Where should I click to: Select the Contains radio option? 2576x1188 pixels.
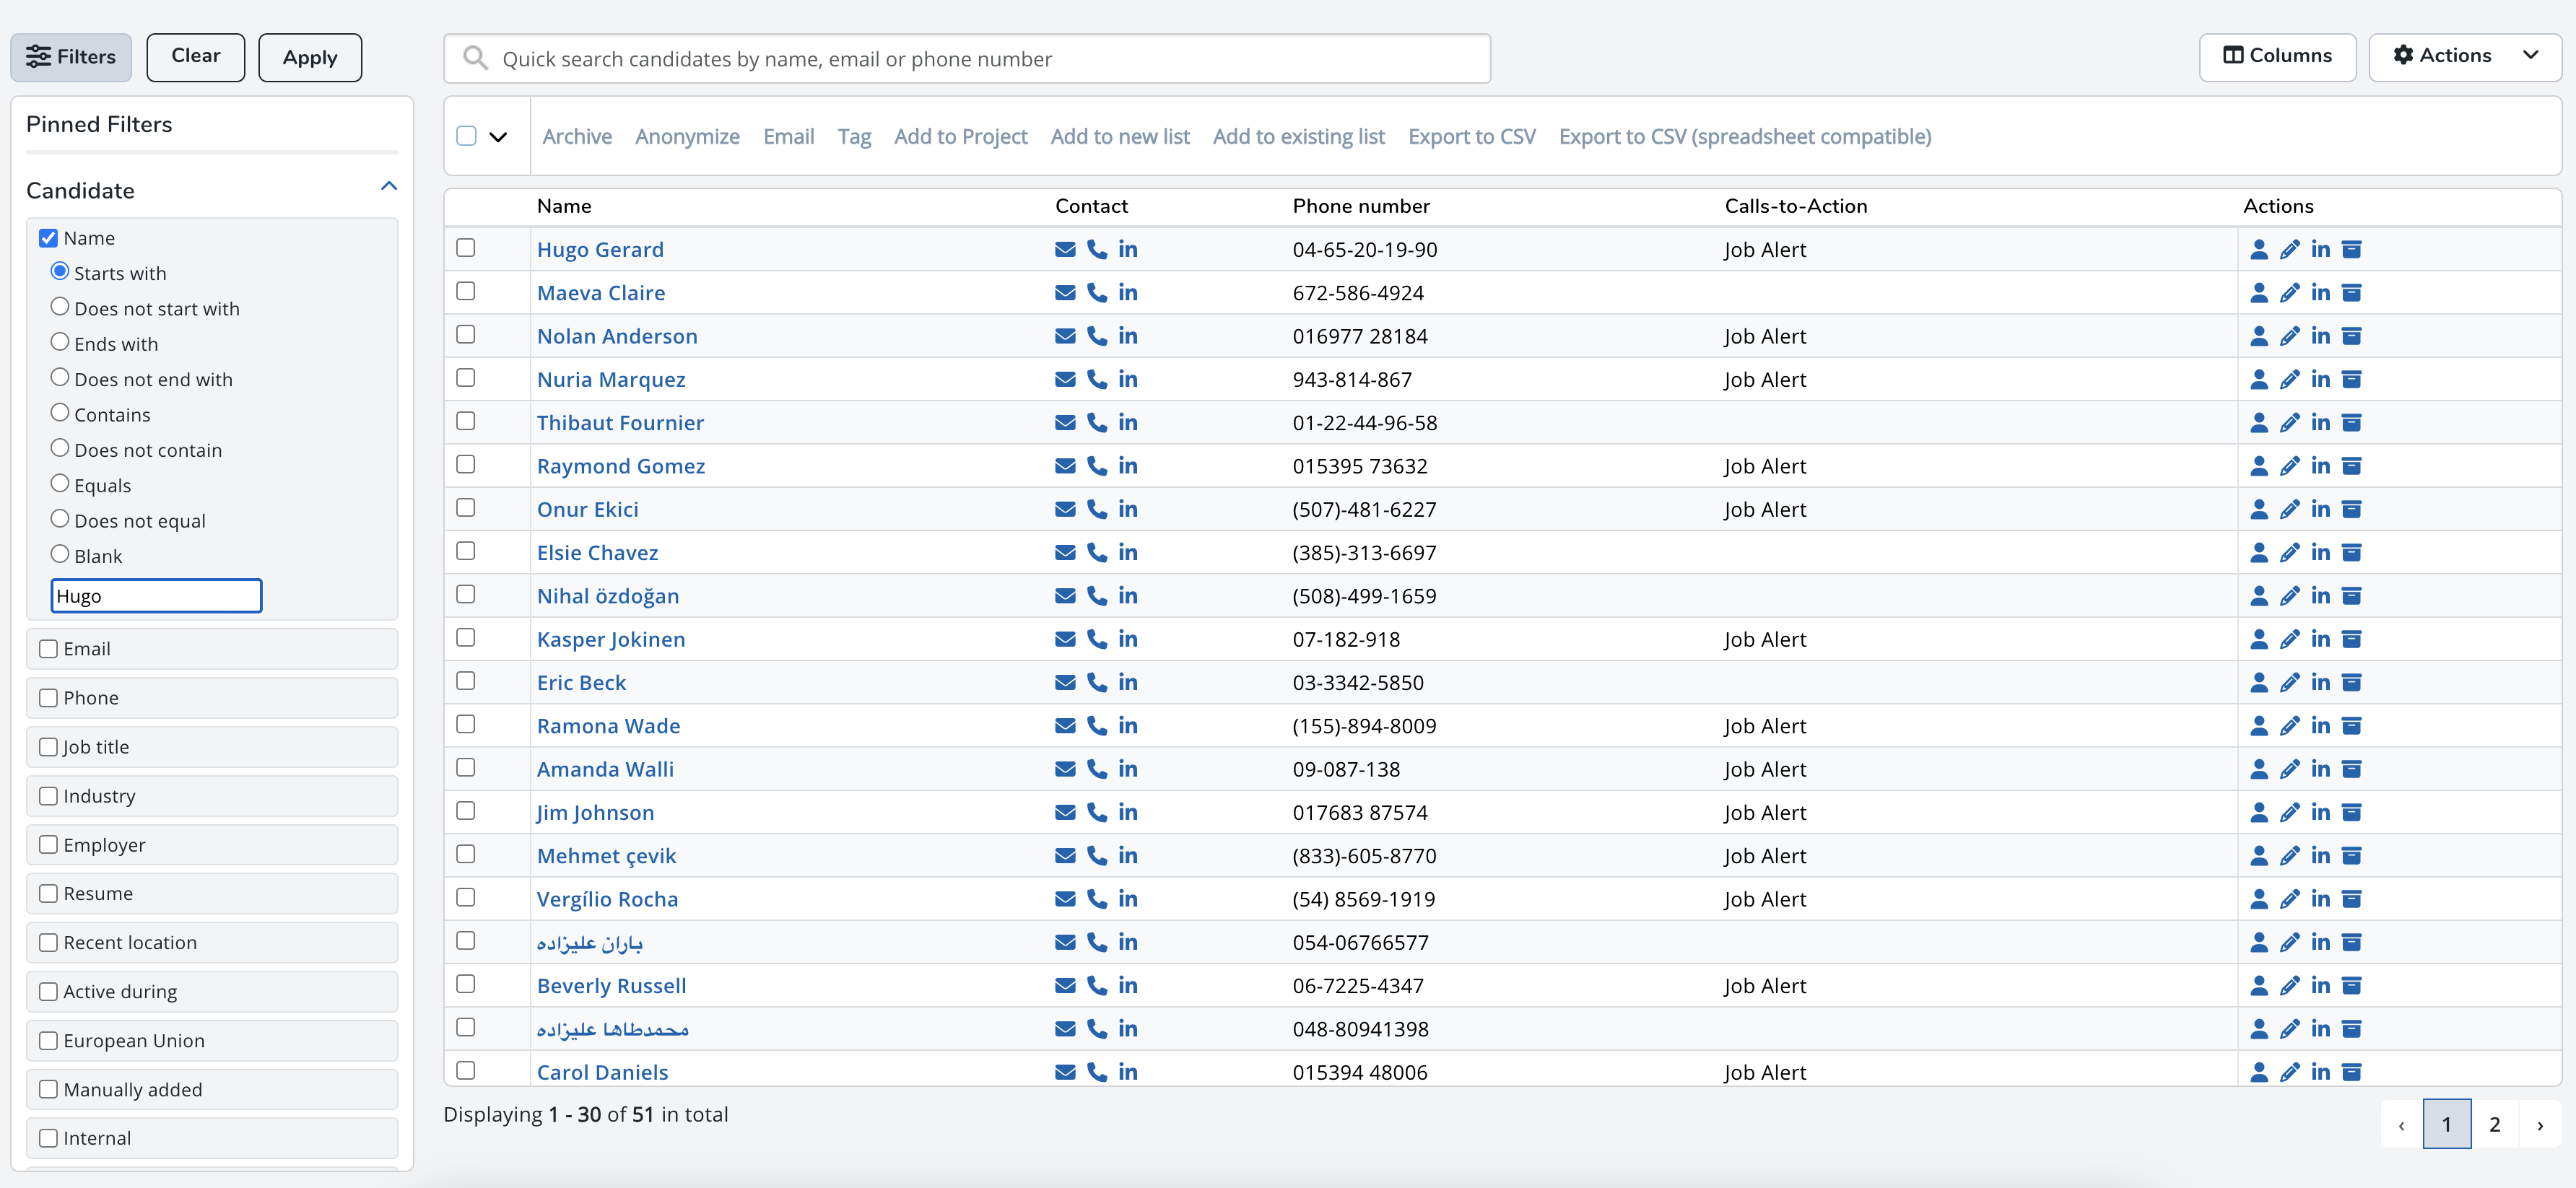[60, 413]
